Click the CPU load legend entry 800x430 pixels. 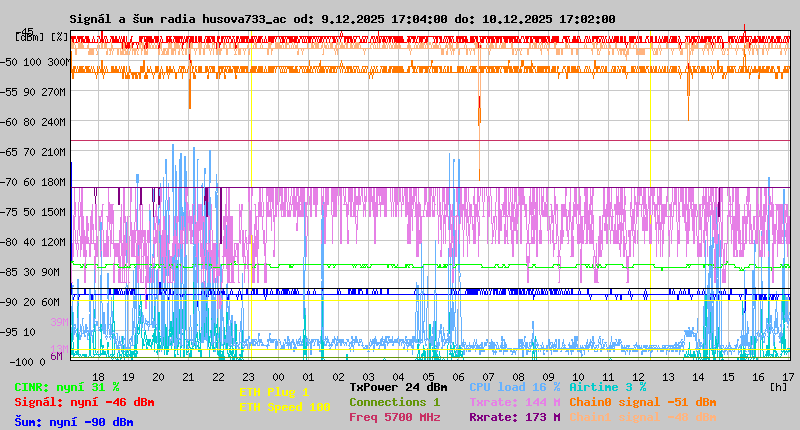point(514,386)
